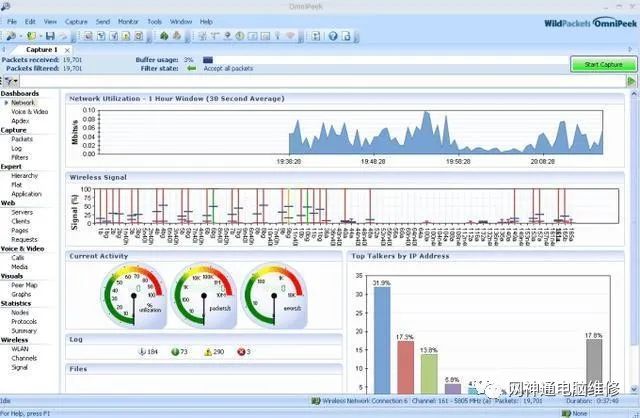Viewport: 640px width, 418px height.
Task: Open Requests under Web
Action: [x=24, y=240]
